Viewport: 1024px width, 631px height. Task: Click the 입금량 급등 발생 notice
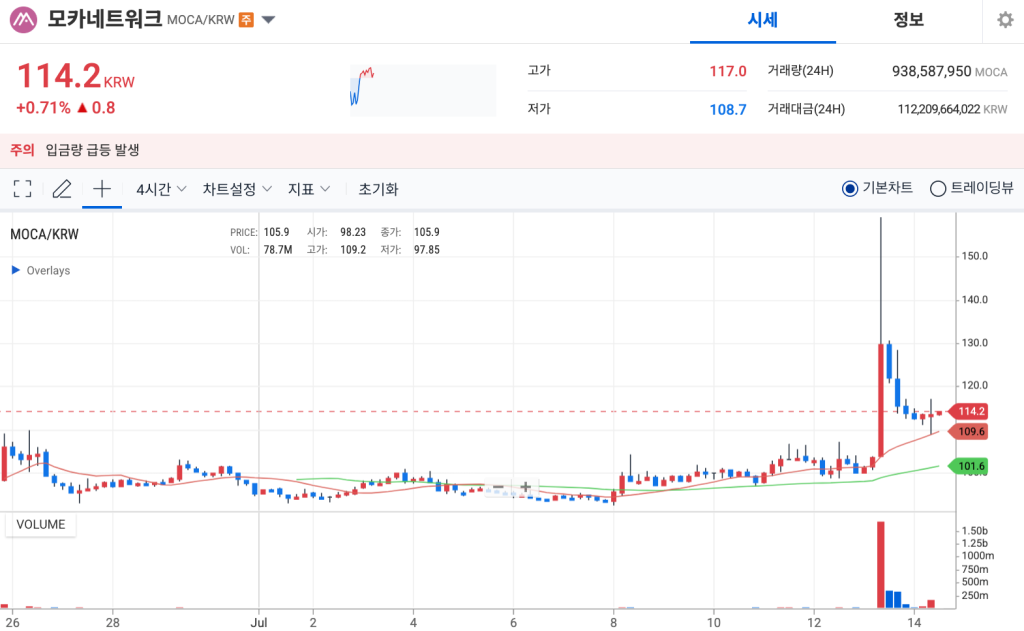click(92, 150)
